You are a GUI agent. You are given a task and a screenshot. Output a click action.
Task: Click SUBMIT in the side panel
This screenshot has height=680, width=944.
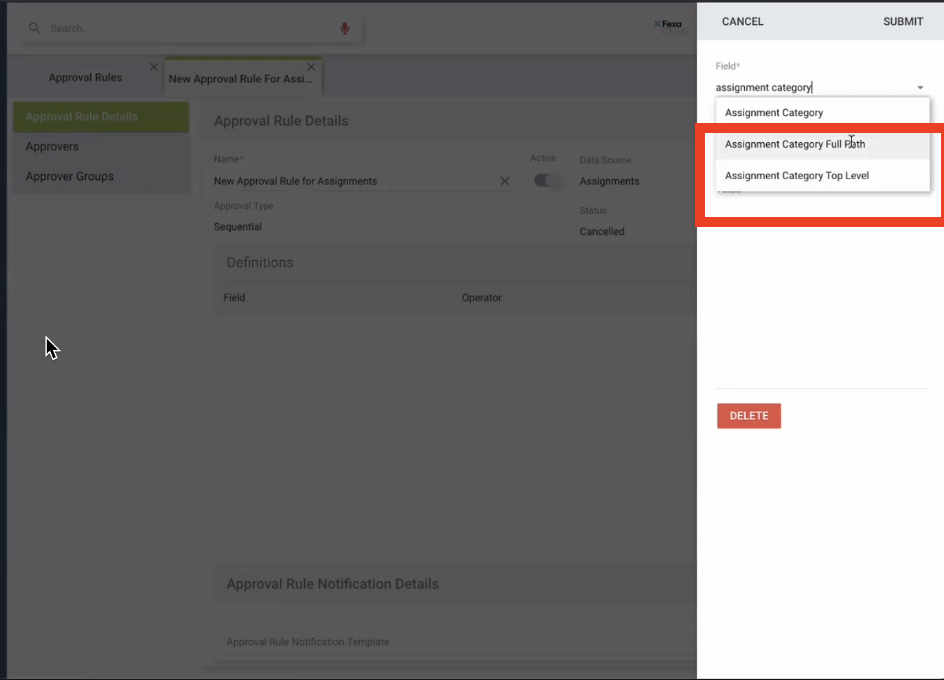[x=902, y=22]
